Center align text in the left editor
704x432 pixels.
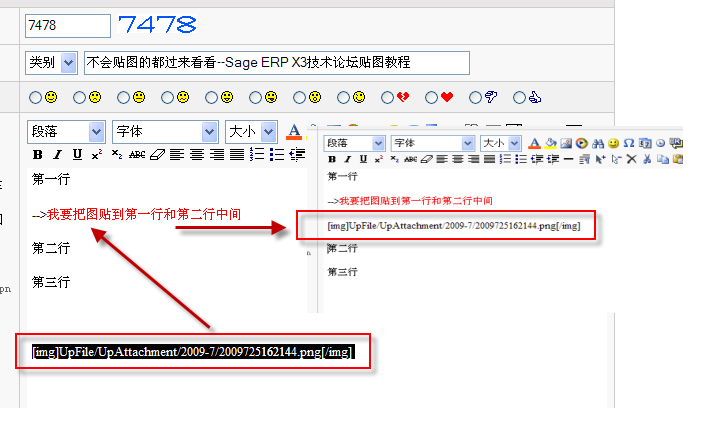click(x=197, y=155)
